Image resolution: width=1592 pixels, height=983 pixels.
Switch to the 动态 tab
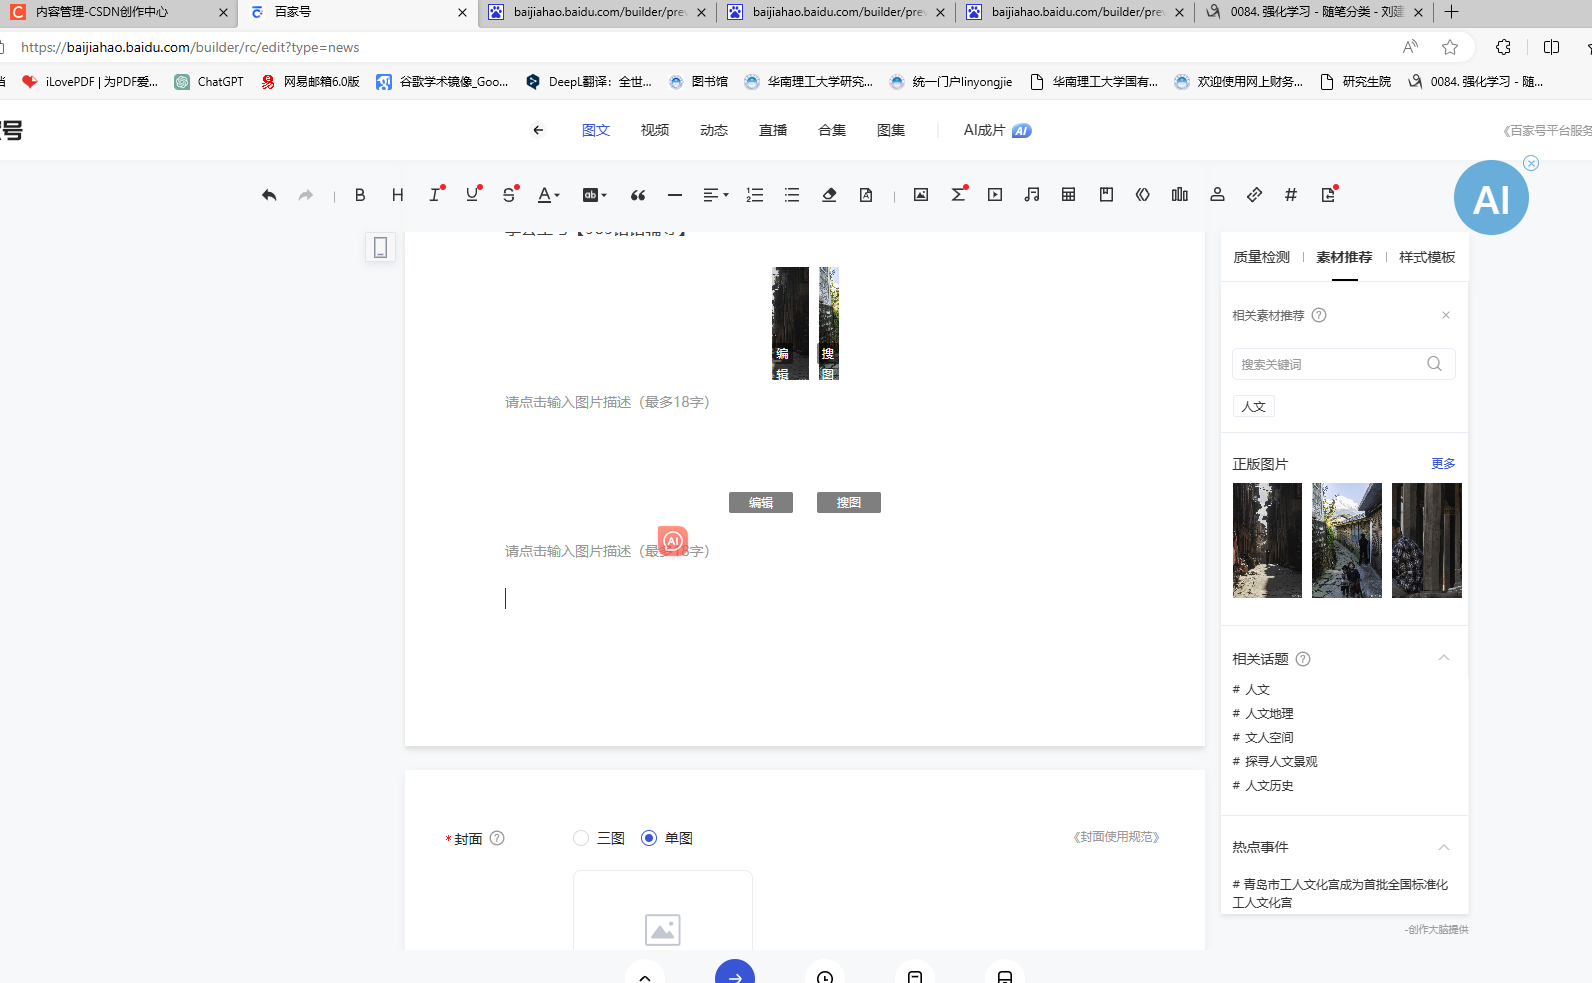tap(714, 130)
